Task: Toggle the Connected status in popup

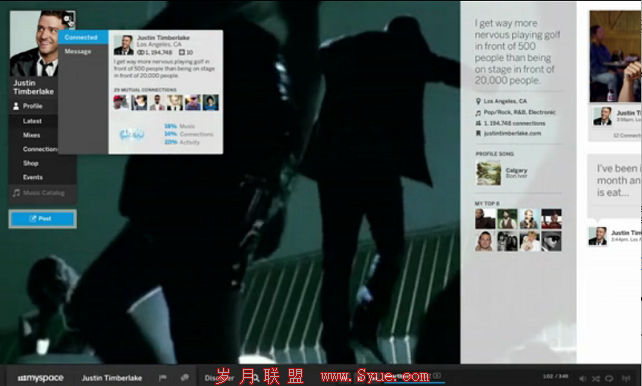Action: [83, 37]
